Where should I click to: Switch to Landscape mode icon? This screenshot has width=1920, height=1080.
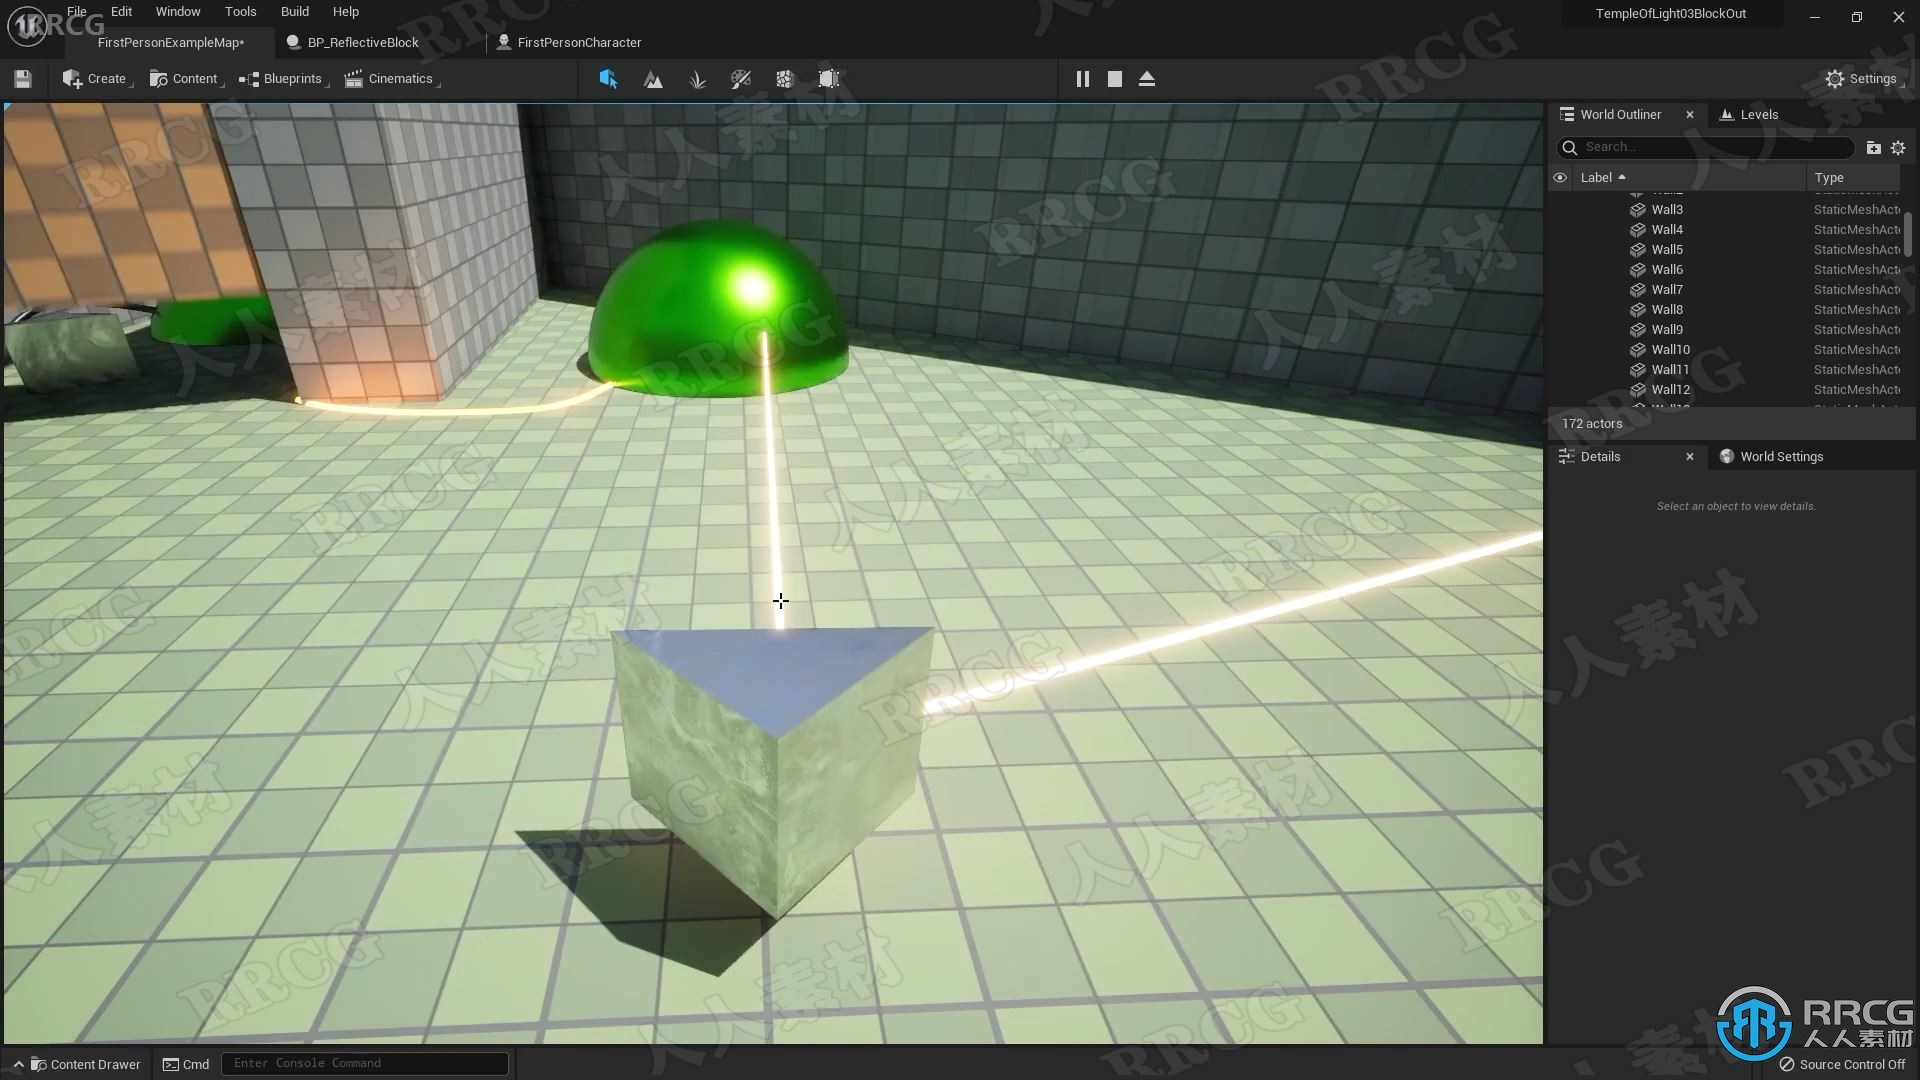tap(653, 79)
